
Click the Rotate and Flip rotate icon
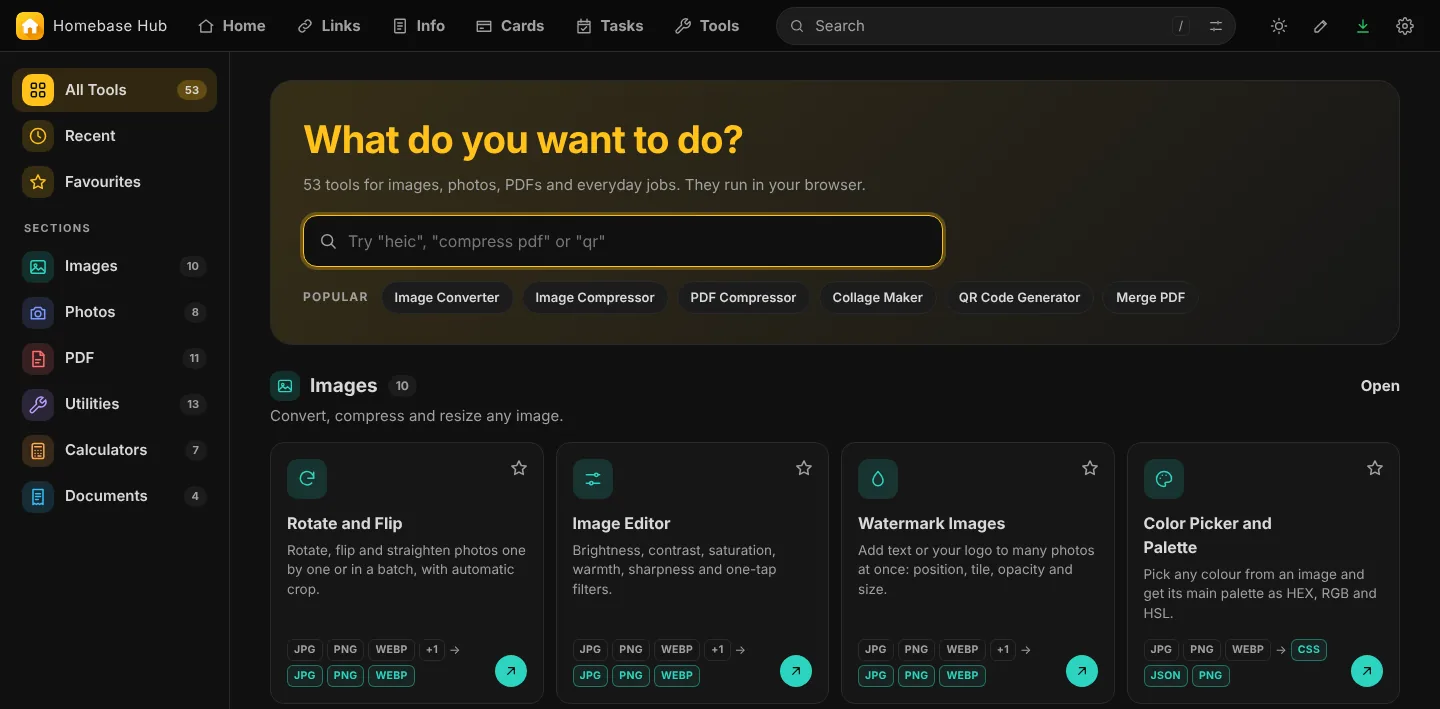pos(307,479)
